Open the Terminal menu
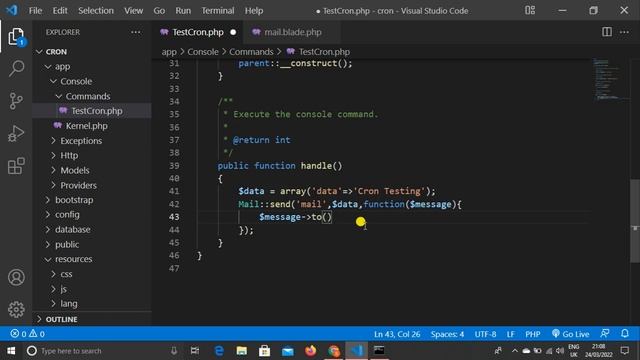This screenshot has height=360, width=640. point(218,11)
